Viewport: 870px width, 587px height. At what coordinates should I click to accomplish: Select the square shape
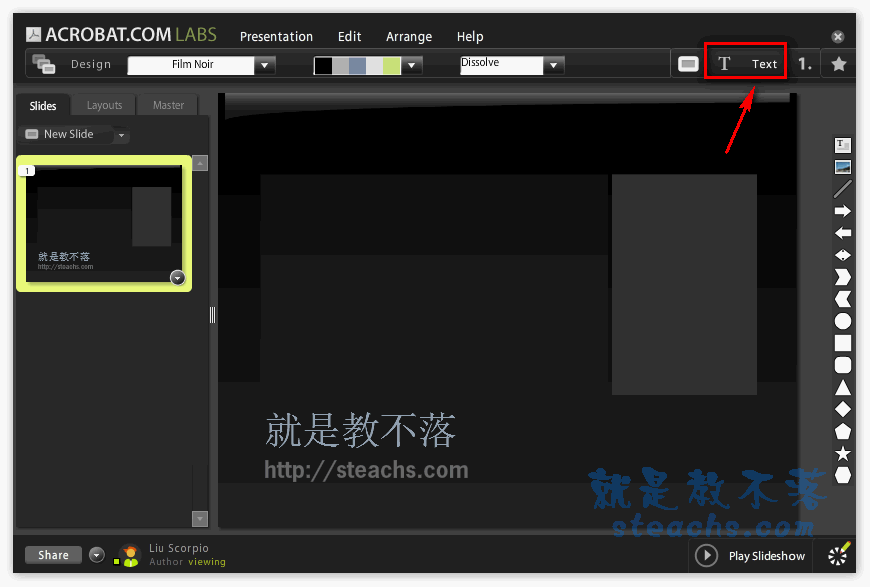843,343
